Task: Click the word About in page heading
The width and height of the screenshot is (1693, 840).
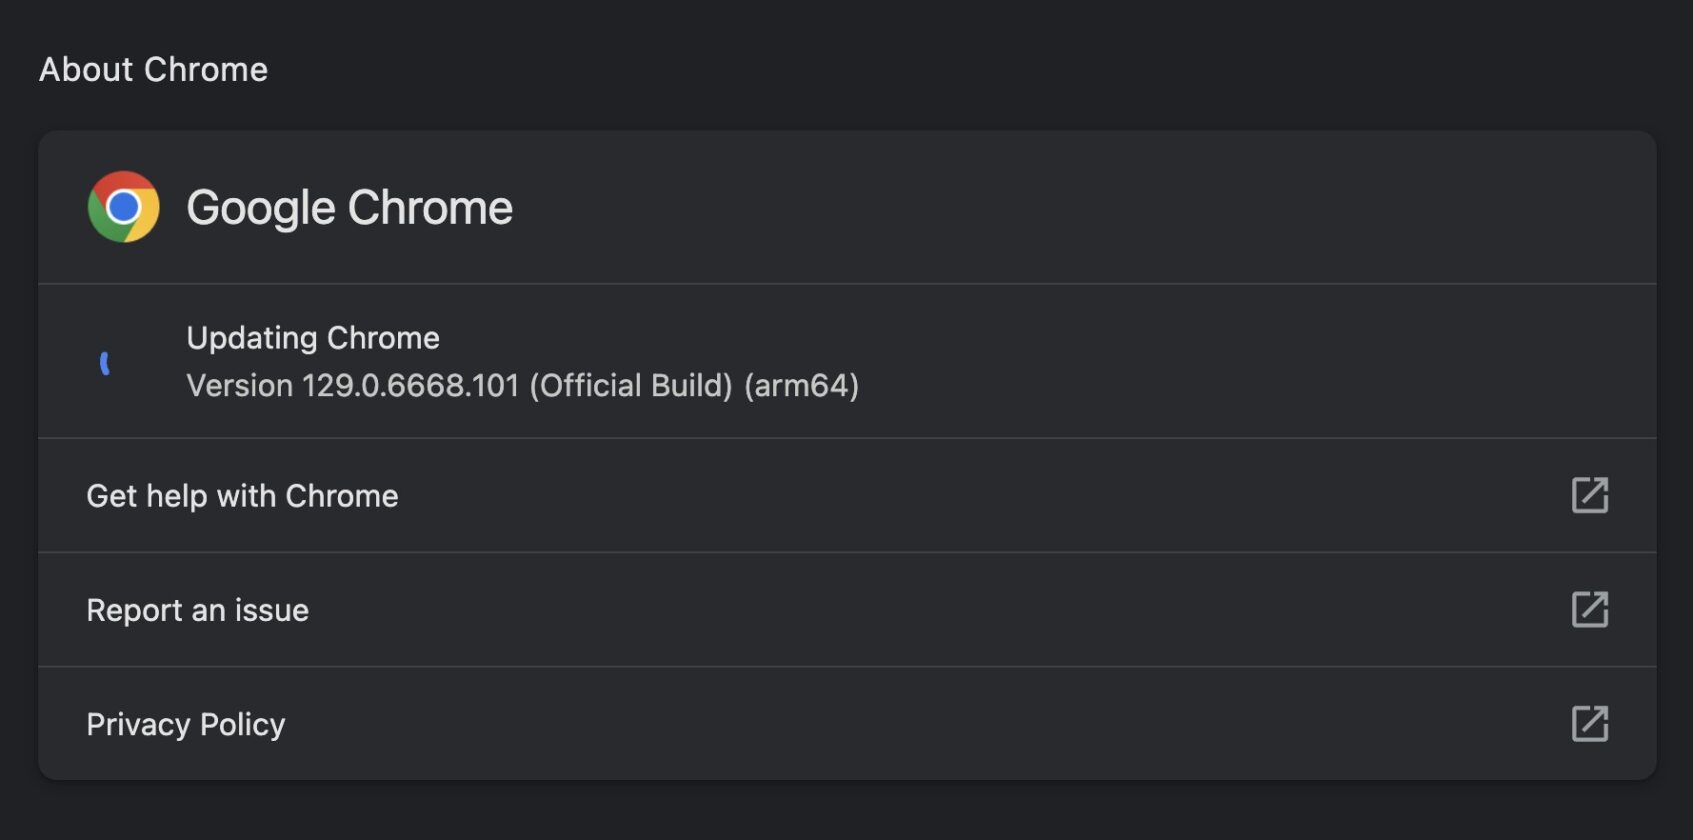Action: 86,70
